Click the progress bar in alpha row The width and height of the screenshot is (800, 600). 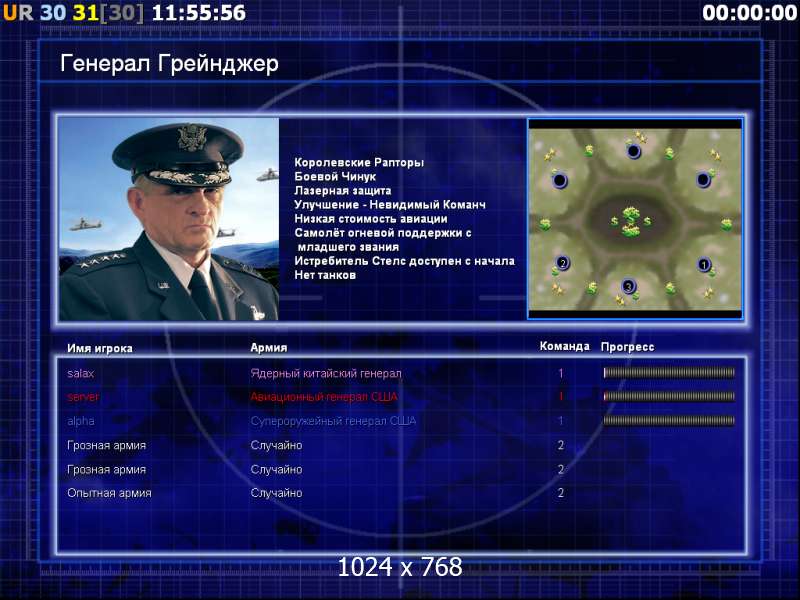click(669, 421)
